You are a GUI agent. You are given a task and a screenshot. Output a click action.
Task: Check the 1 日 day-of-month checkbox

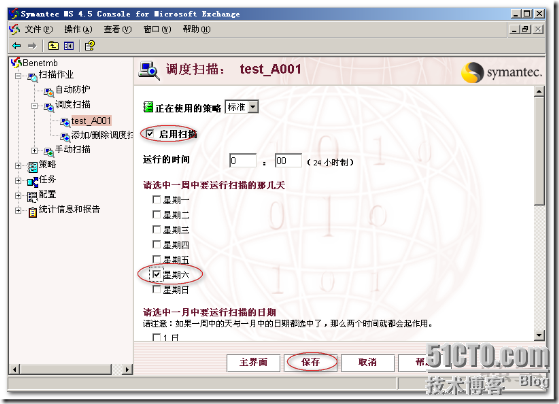tap(156, 337)
